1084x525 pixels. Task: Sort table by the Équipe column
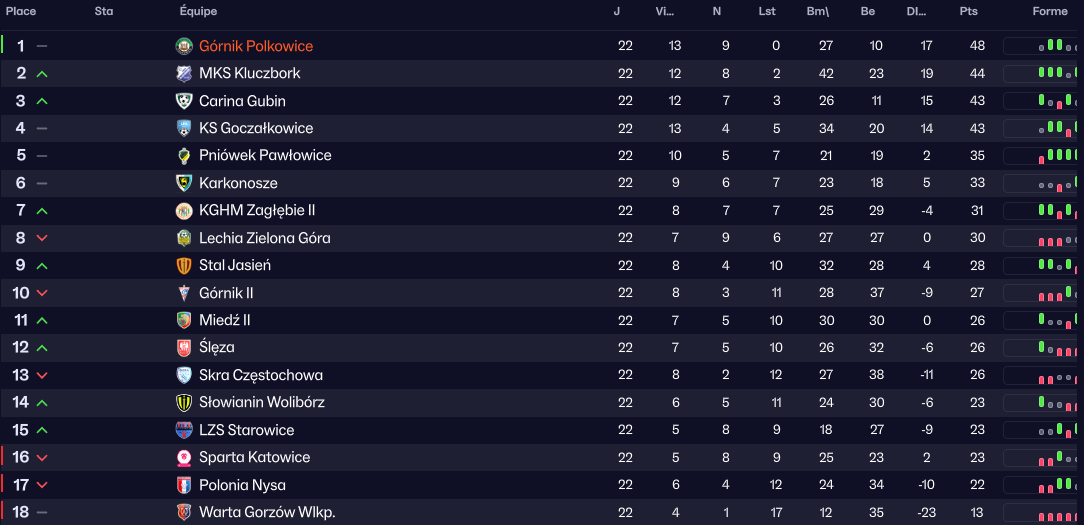click(198, 11)
